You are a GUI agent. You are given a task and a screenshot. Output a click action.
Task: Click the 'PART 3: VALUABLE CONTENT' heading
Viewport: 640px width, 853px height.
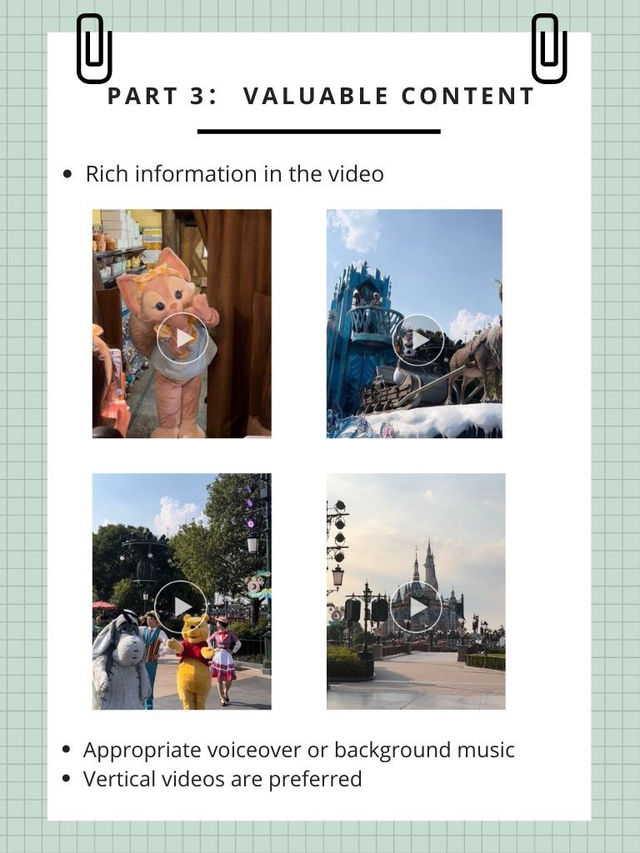321,96
